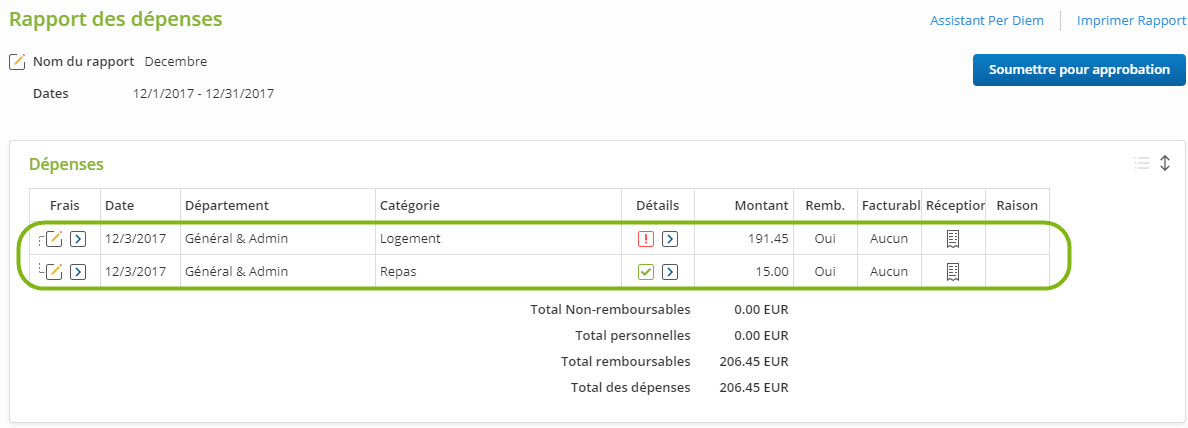Expand Logement details arrow
This screenshot has height=428, width=1188.
coord(670,239)
